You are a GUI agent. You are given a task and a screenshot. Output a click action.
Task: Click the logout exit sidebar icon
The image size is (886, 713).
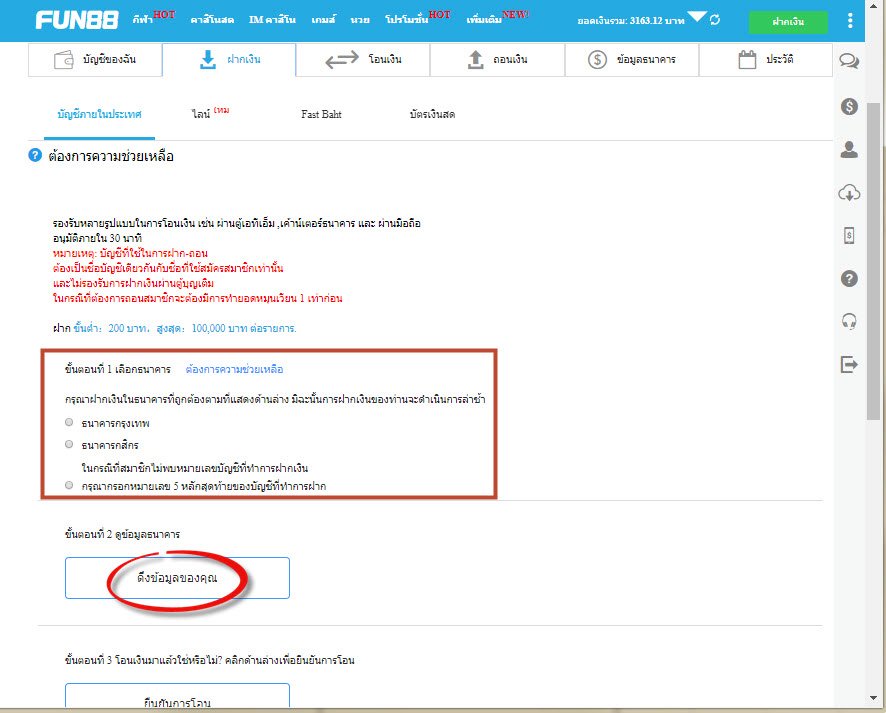[x=849, y=365]
